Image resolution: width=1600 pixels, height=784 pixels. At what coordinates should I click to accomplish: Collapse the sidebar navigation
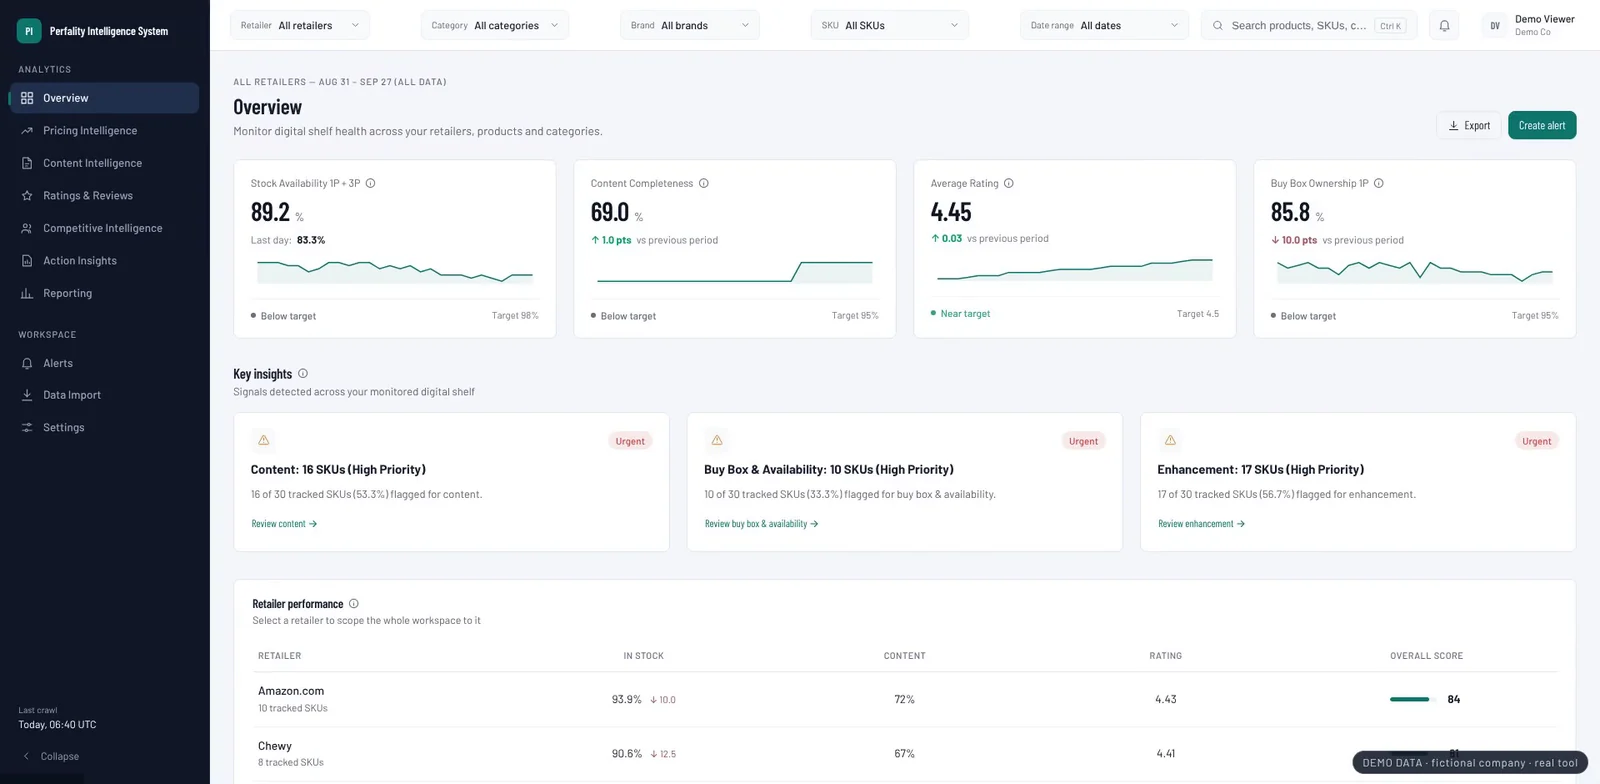(x=51, y=756)
